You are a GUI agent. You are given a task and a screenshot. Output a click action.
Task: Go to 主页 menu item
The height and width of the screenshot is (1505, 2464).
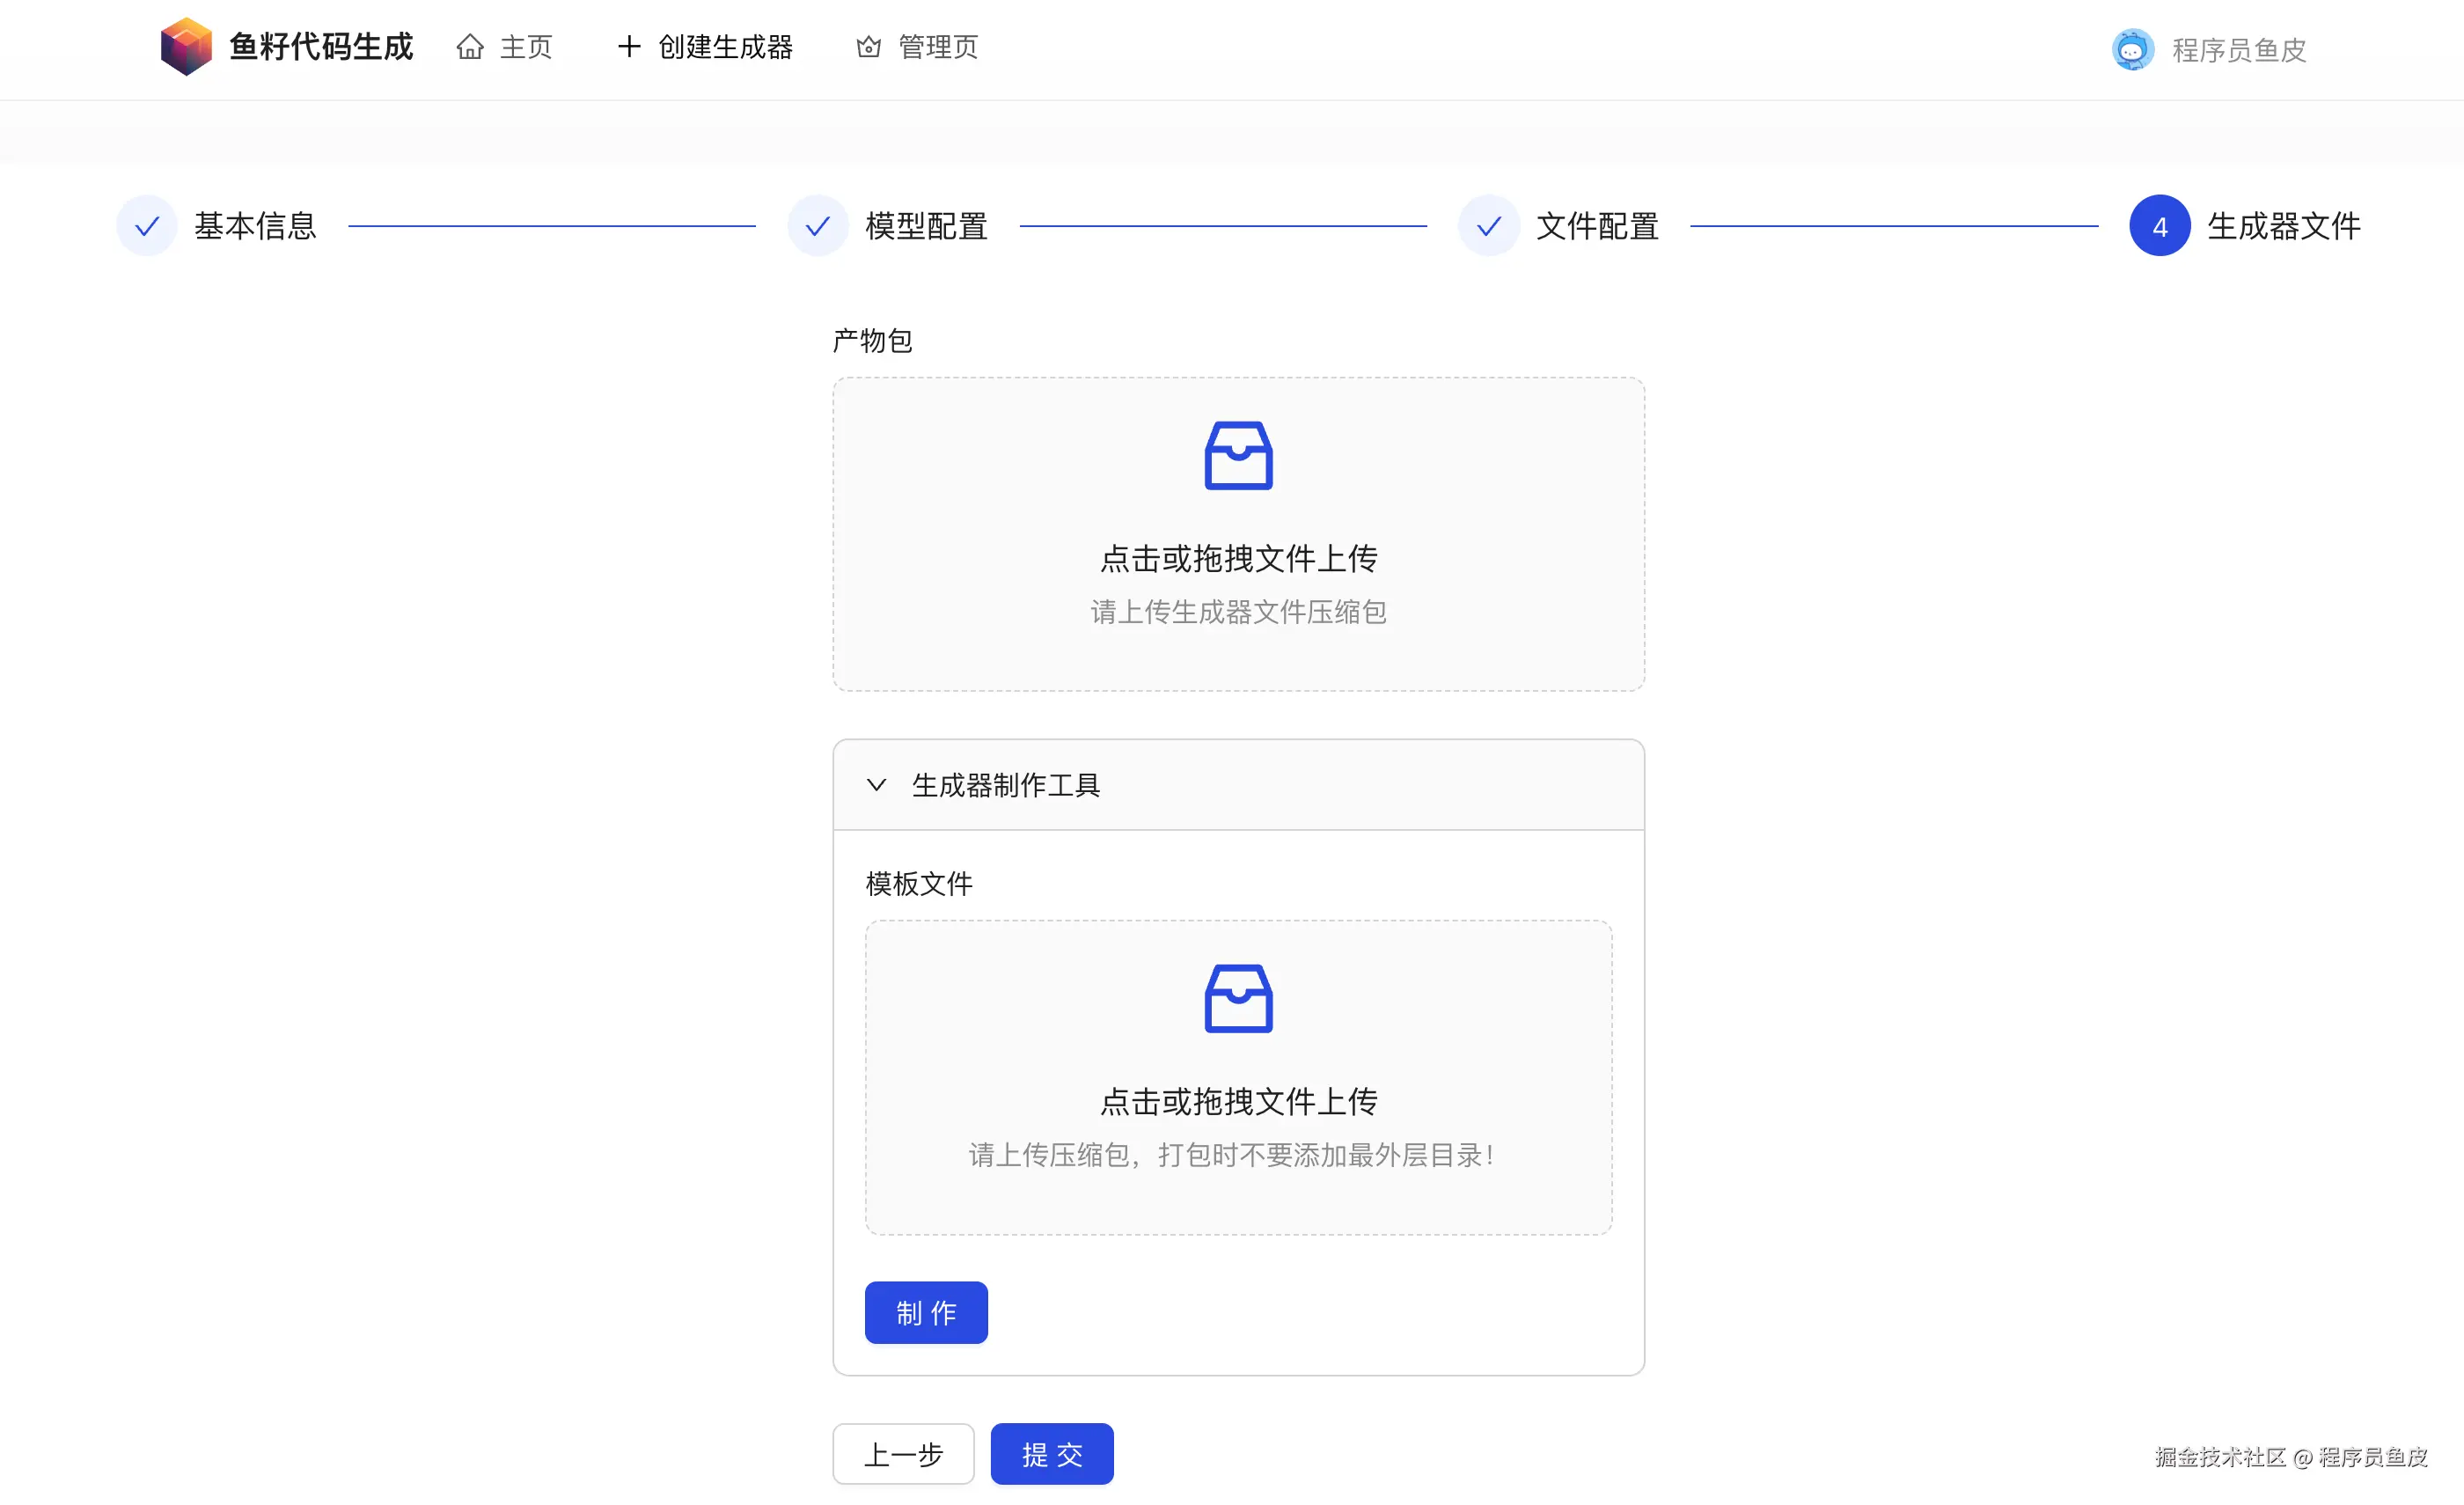(526, 47)
